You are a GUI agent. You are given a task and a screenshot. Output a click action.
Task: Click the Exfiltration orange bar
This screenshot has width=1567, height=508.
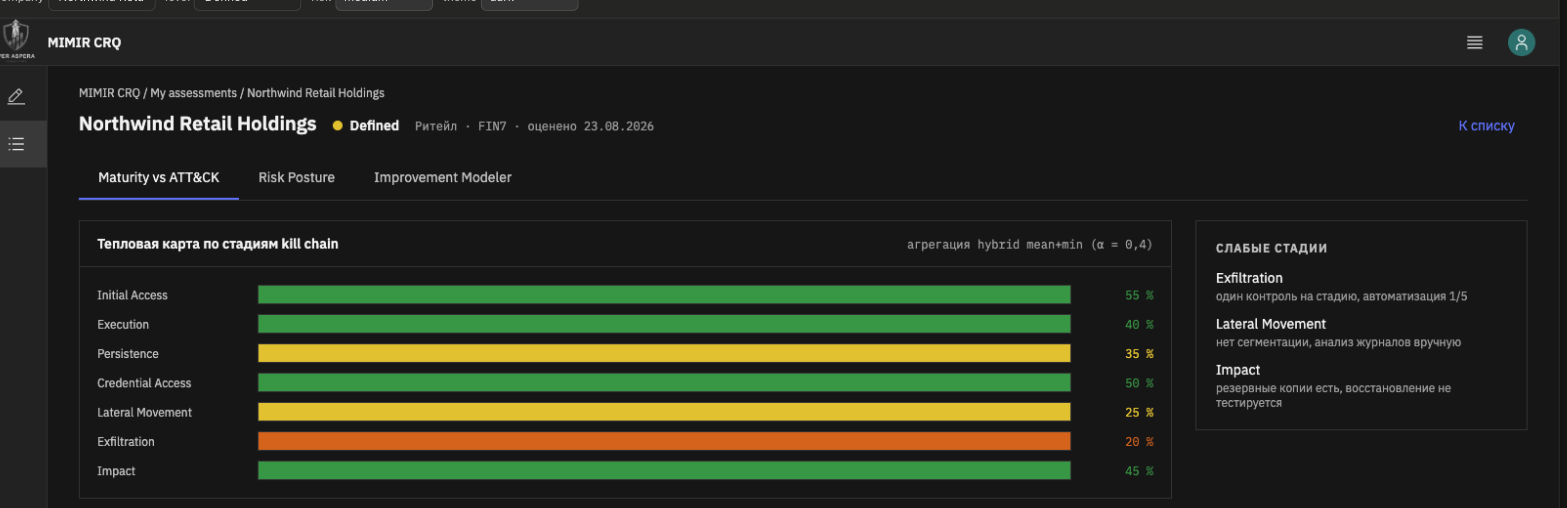[x=664, y=441]
